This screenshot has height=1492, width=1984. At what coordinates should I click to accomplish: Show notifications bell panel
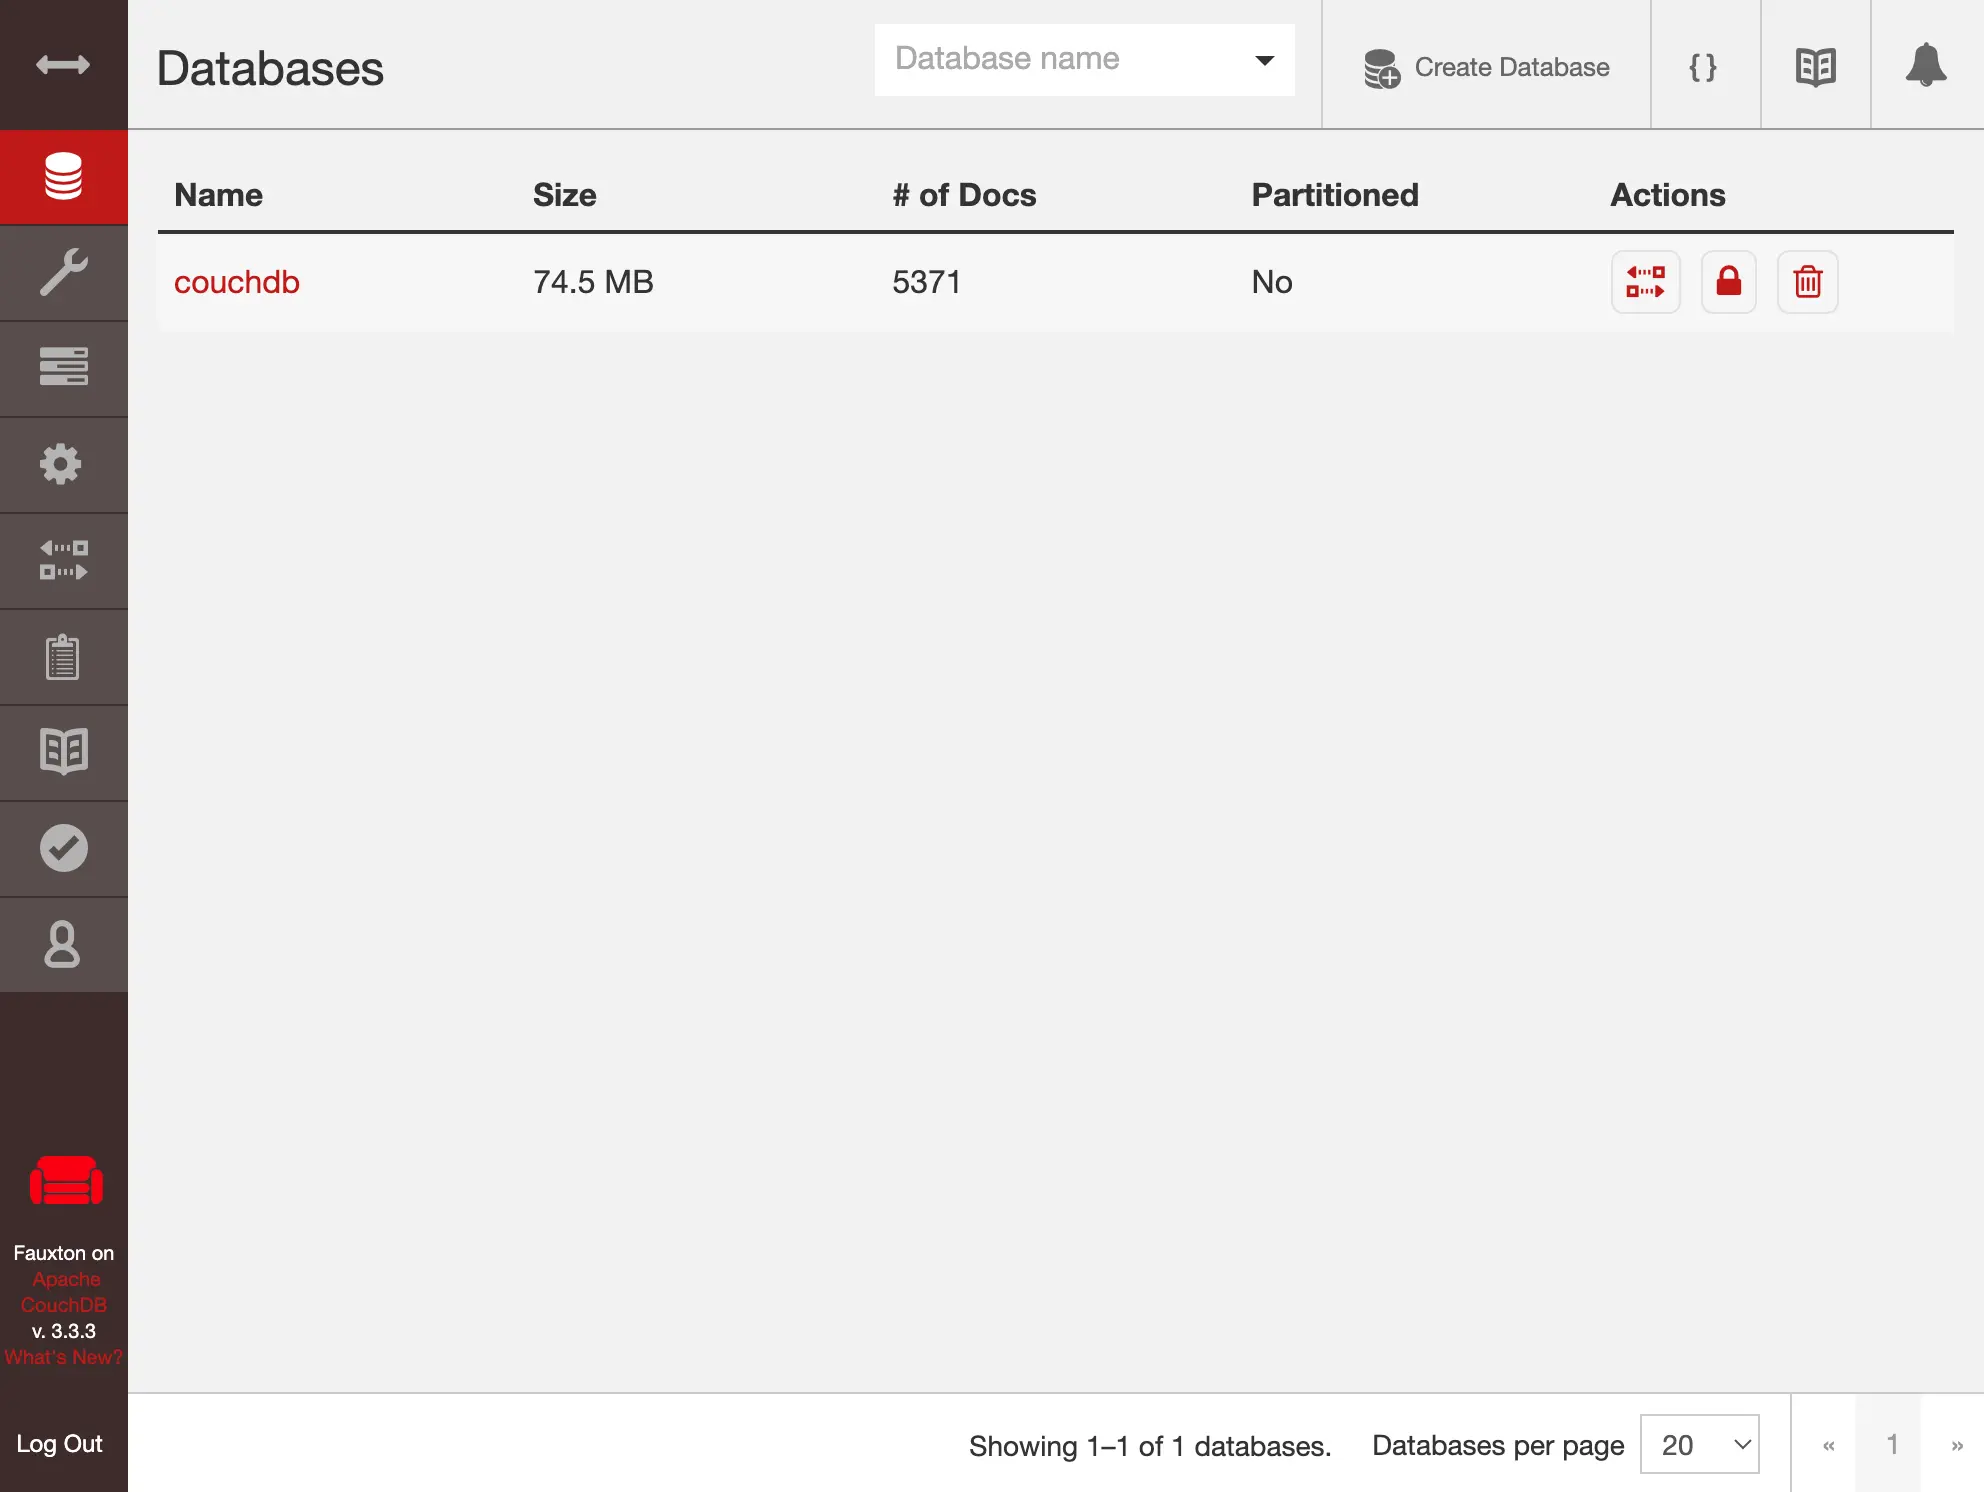1925,67
